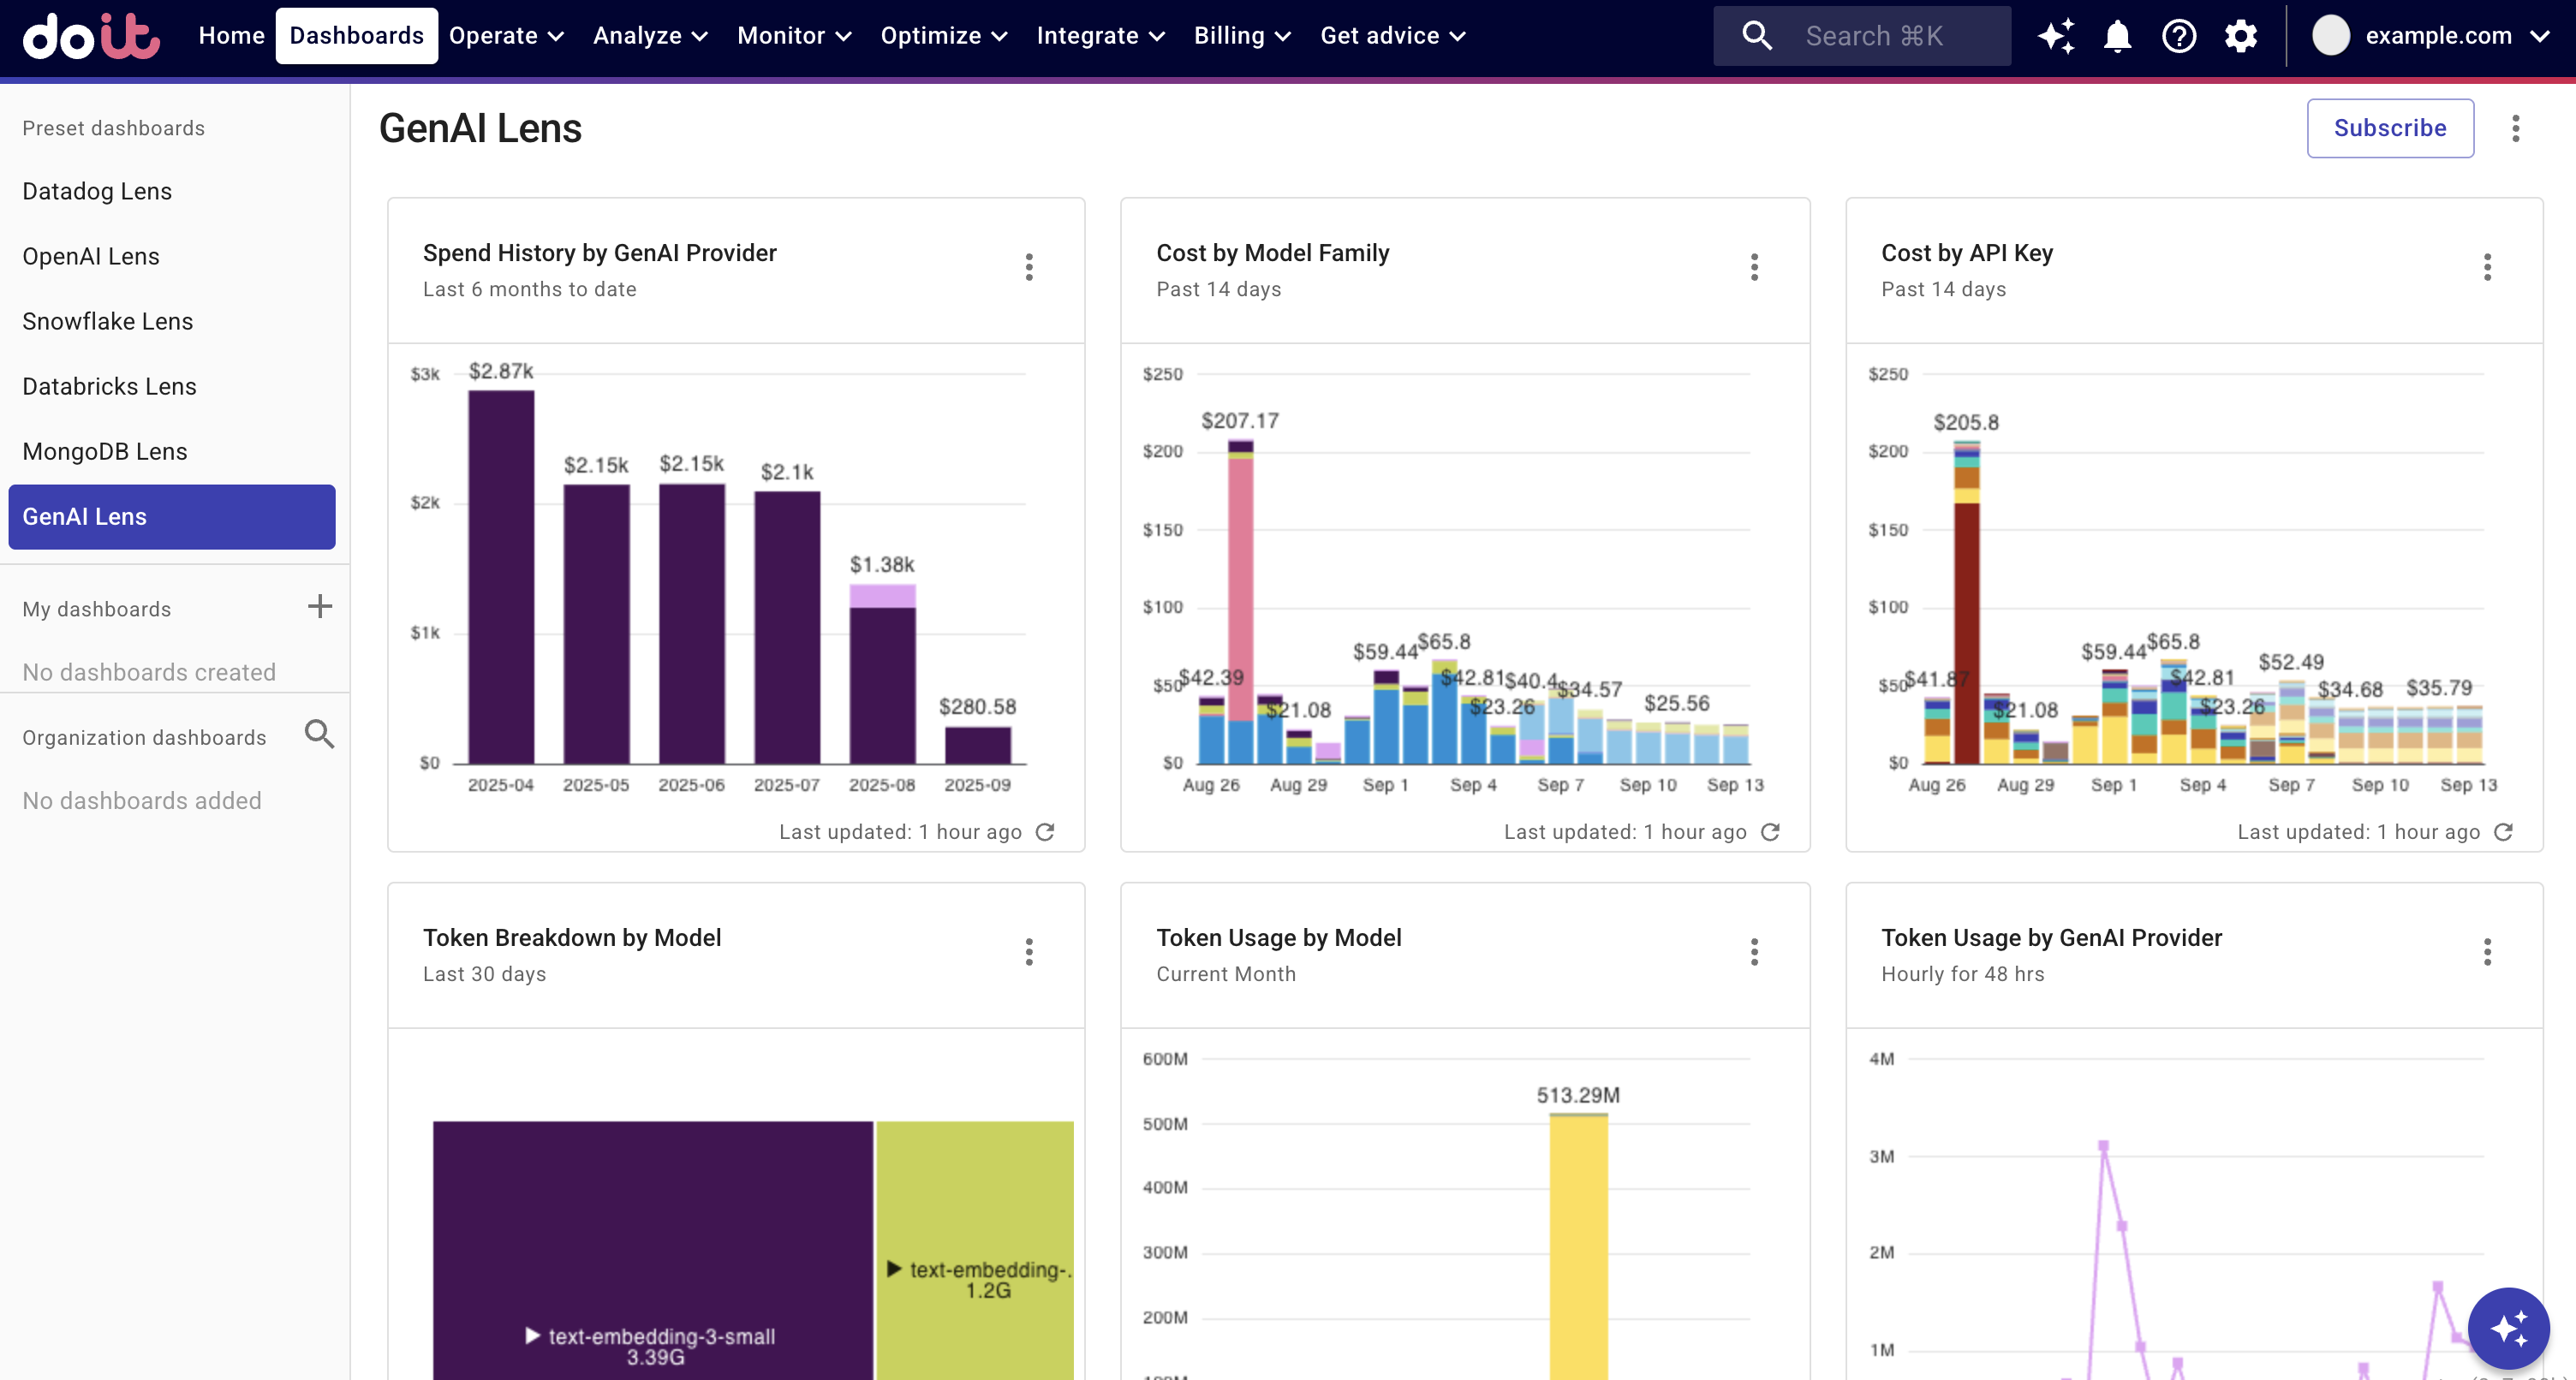This screenshot has width=2576, height=1380.
Task: Click the Cost by API Key title
Action: pyautogui.click(x=1967, y=253)
